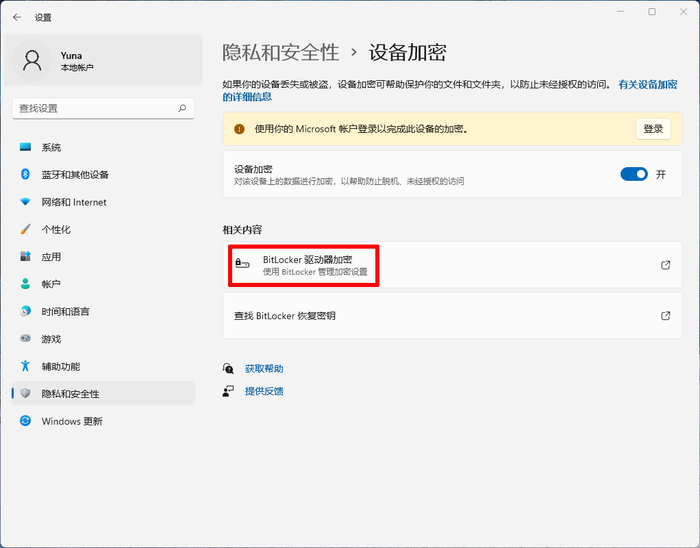The height and width of the screenshot is (548, 700).
Task: Open 帐户 settings category
Action: (103, 284)
